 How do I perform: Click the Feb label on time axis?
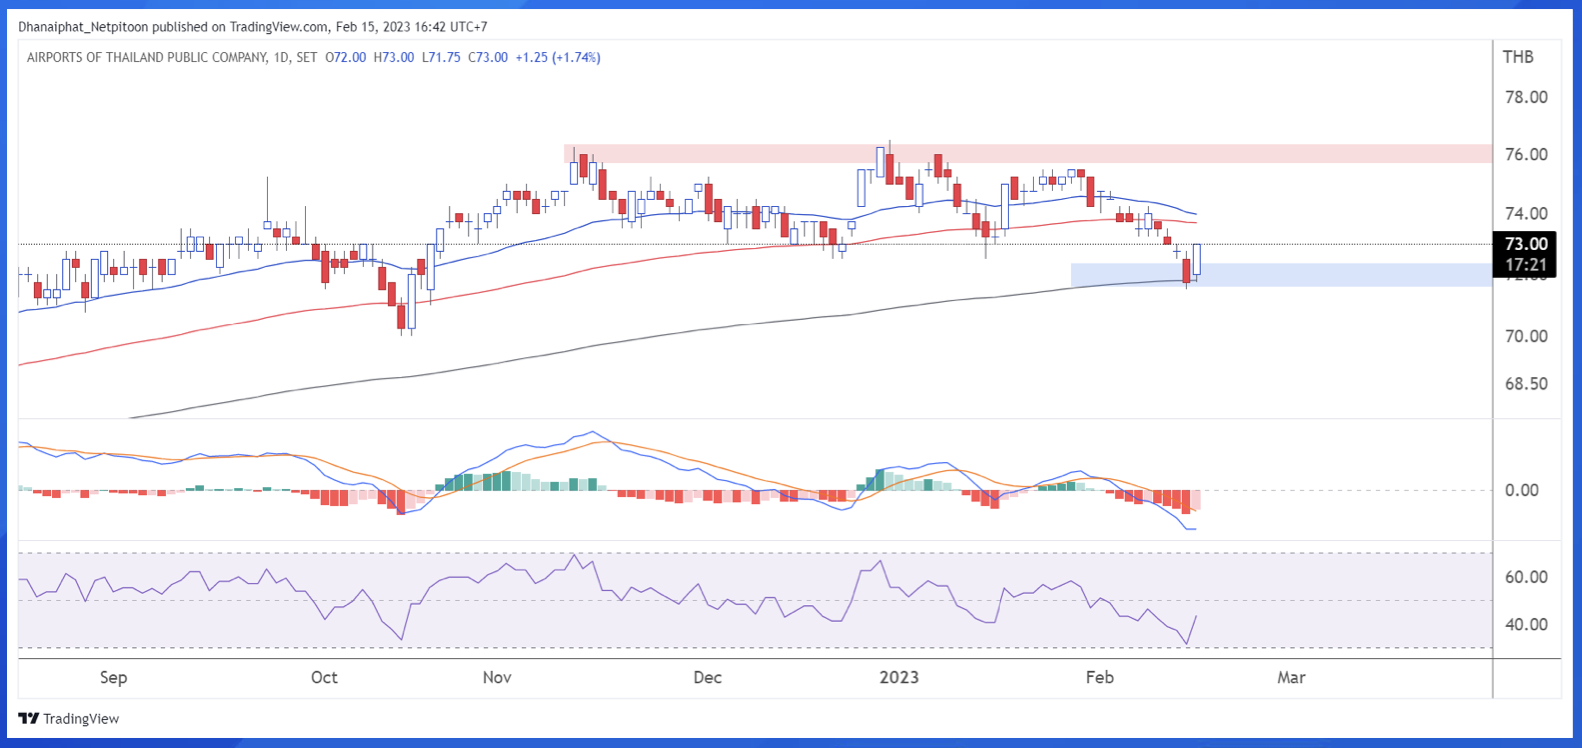1099,677
